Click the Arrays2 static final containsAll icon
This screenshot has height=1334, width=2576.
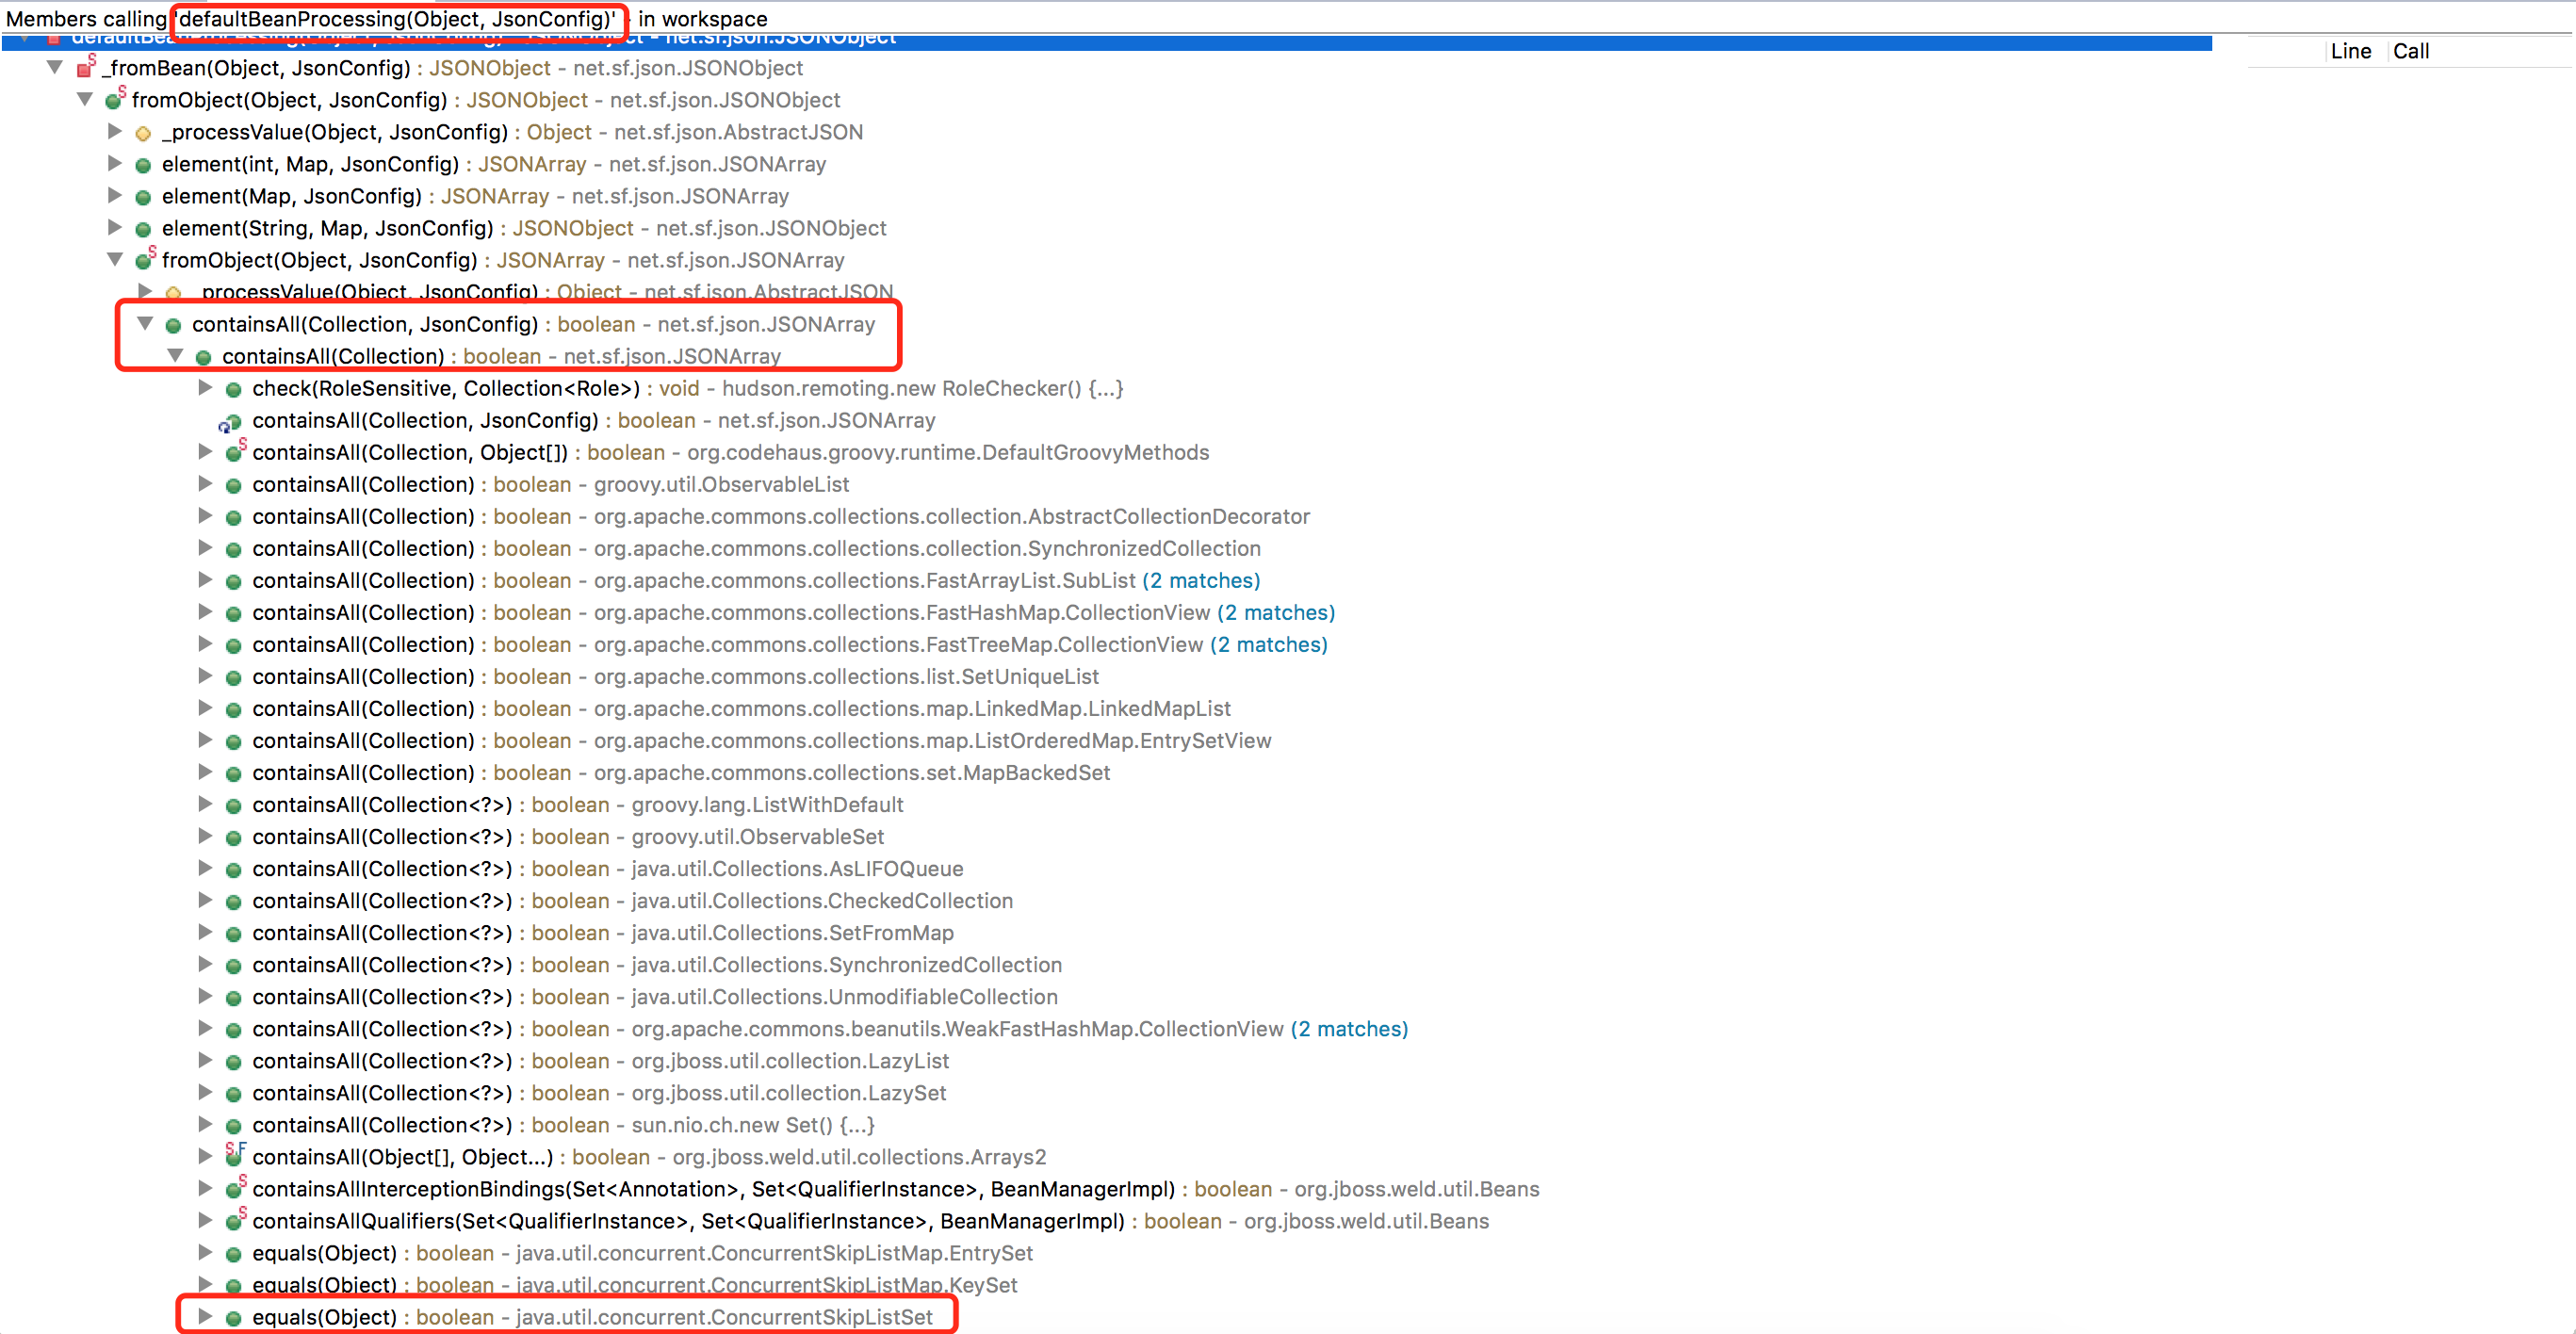pos(236,1156)
